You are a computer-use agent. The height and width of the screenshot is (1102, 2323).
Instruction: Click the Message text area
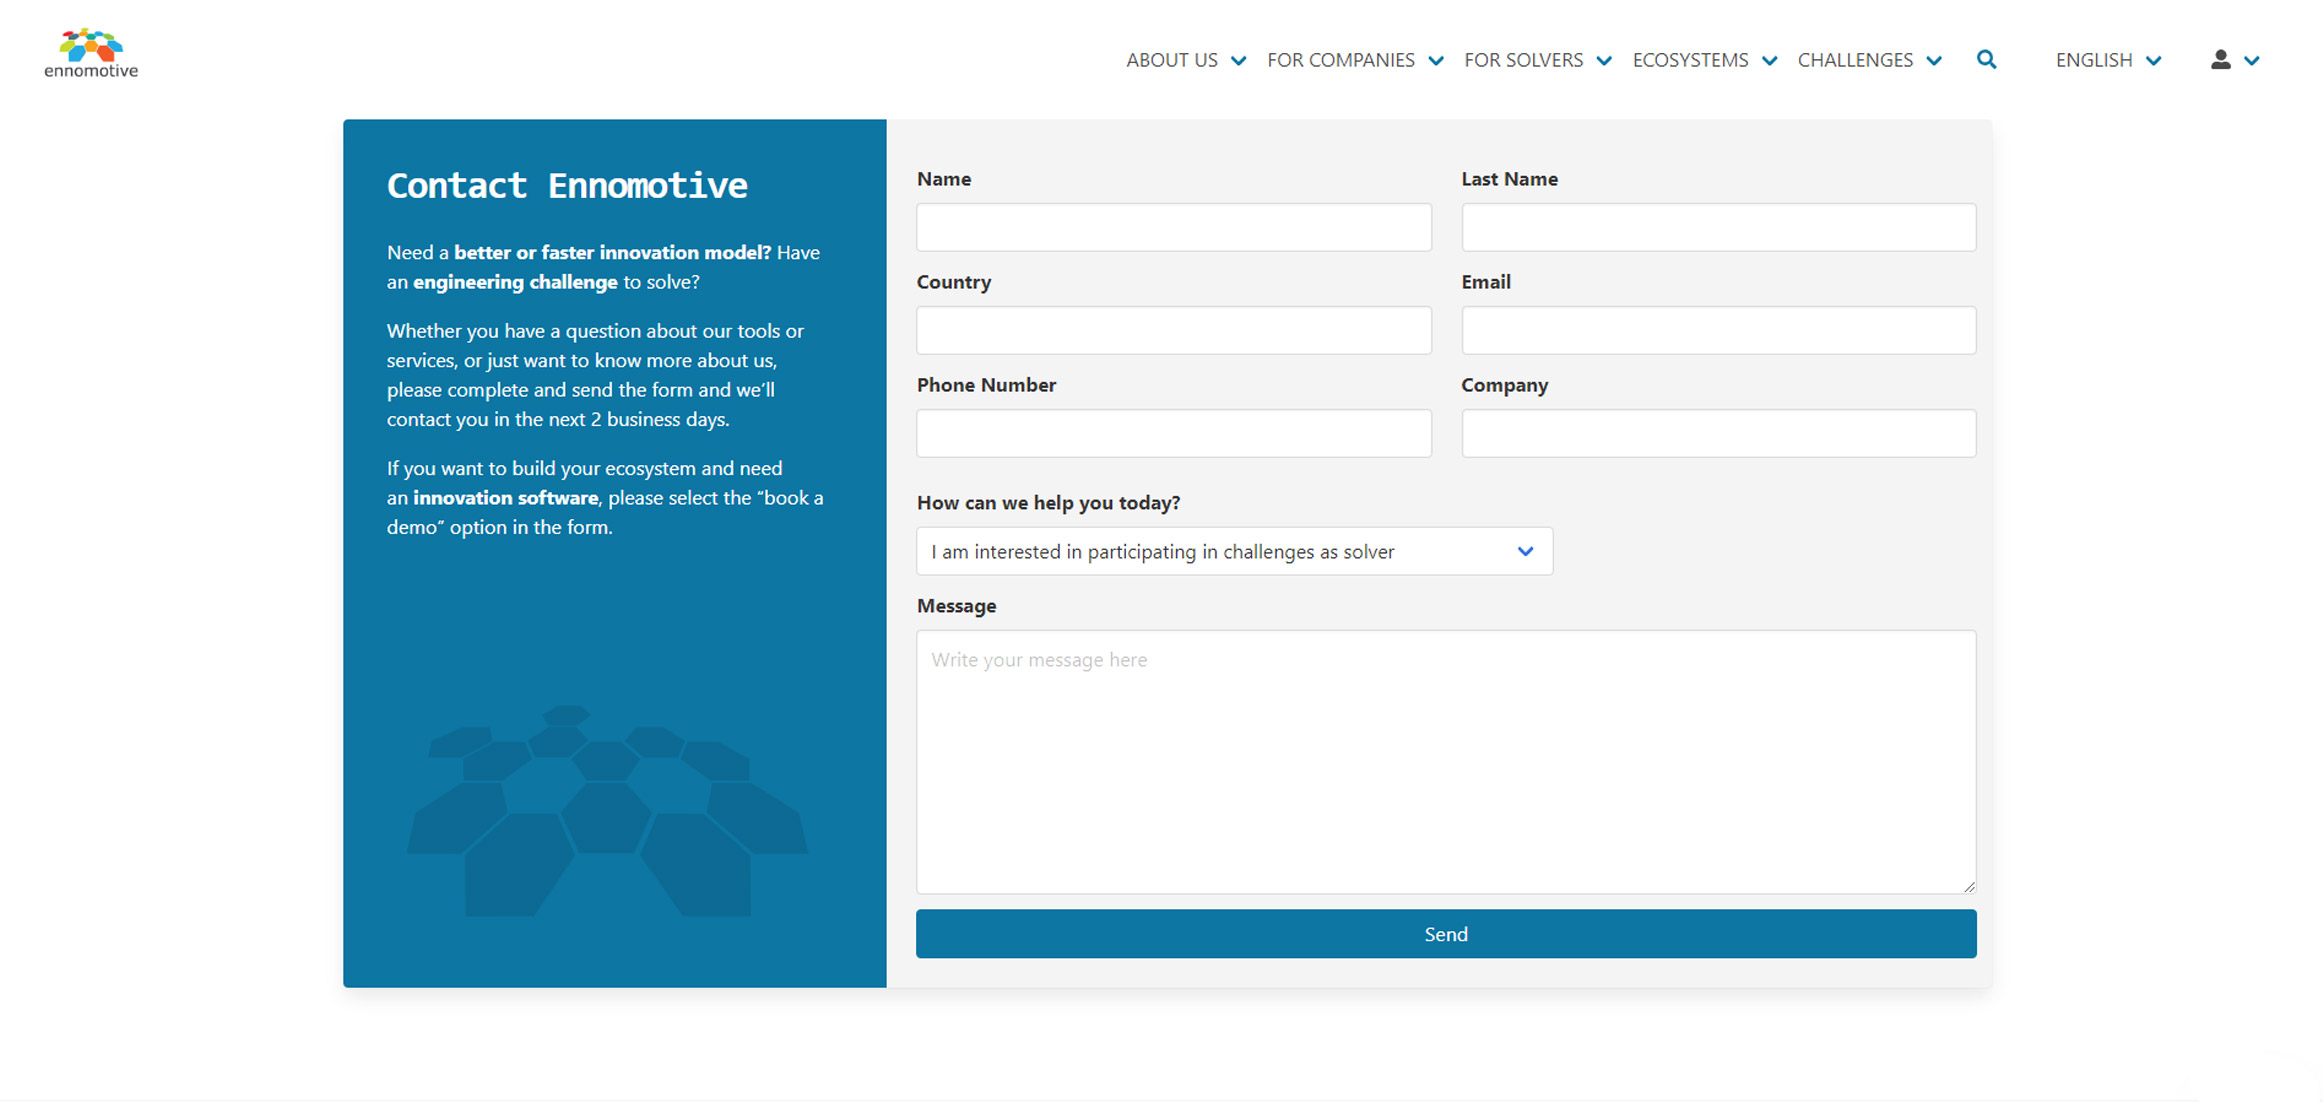(1445, 760)
